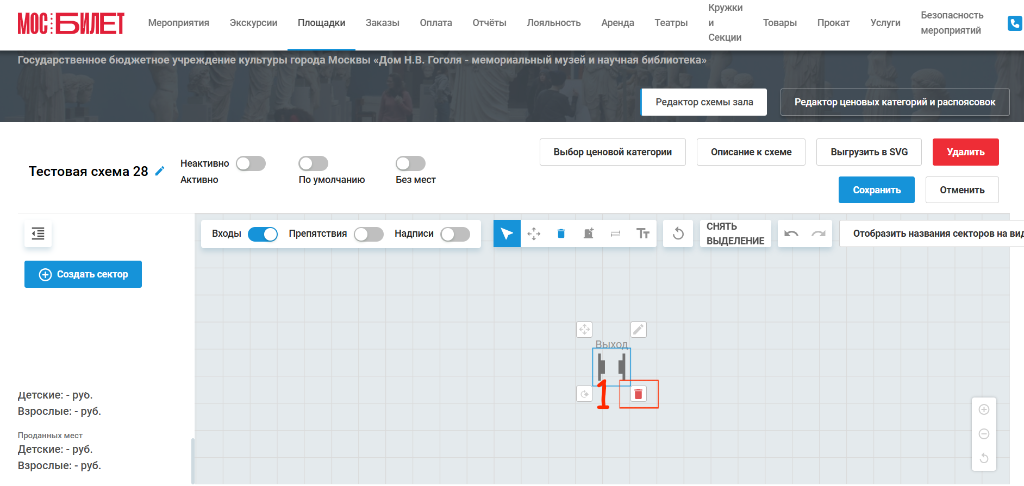Open the Площадки menu item
This screenshot has height=486, width=1024.
321,23
